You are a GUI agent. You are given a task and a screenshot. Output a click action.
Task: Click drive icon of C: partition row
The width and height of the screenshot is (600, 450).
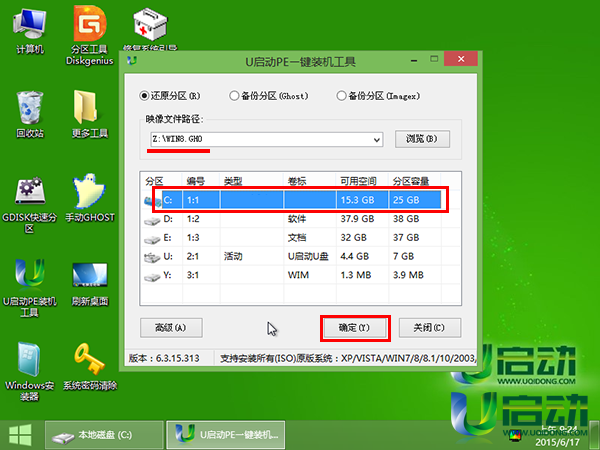(152, 201)
